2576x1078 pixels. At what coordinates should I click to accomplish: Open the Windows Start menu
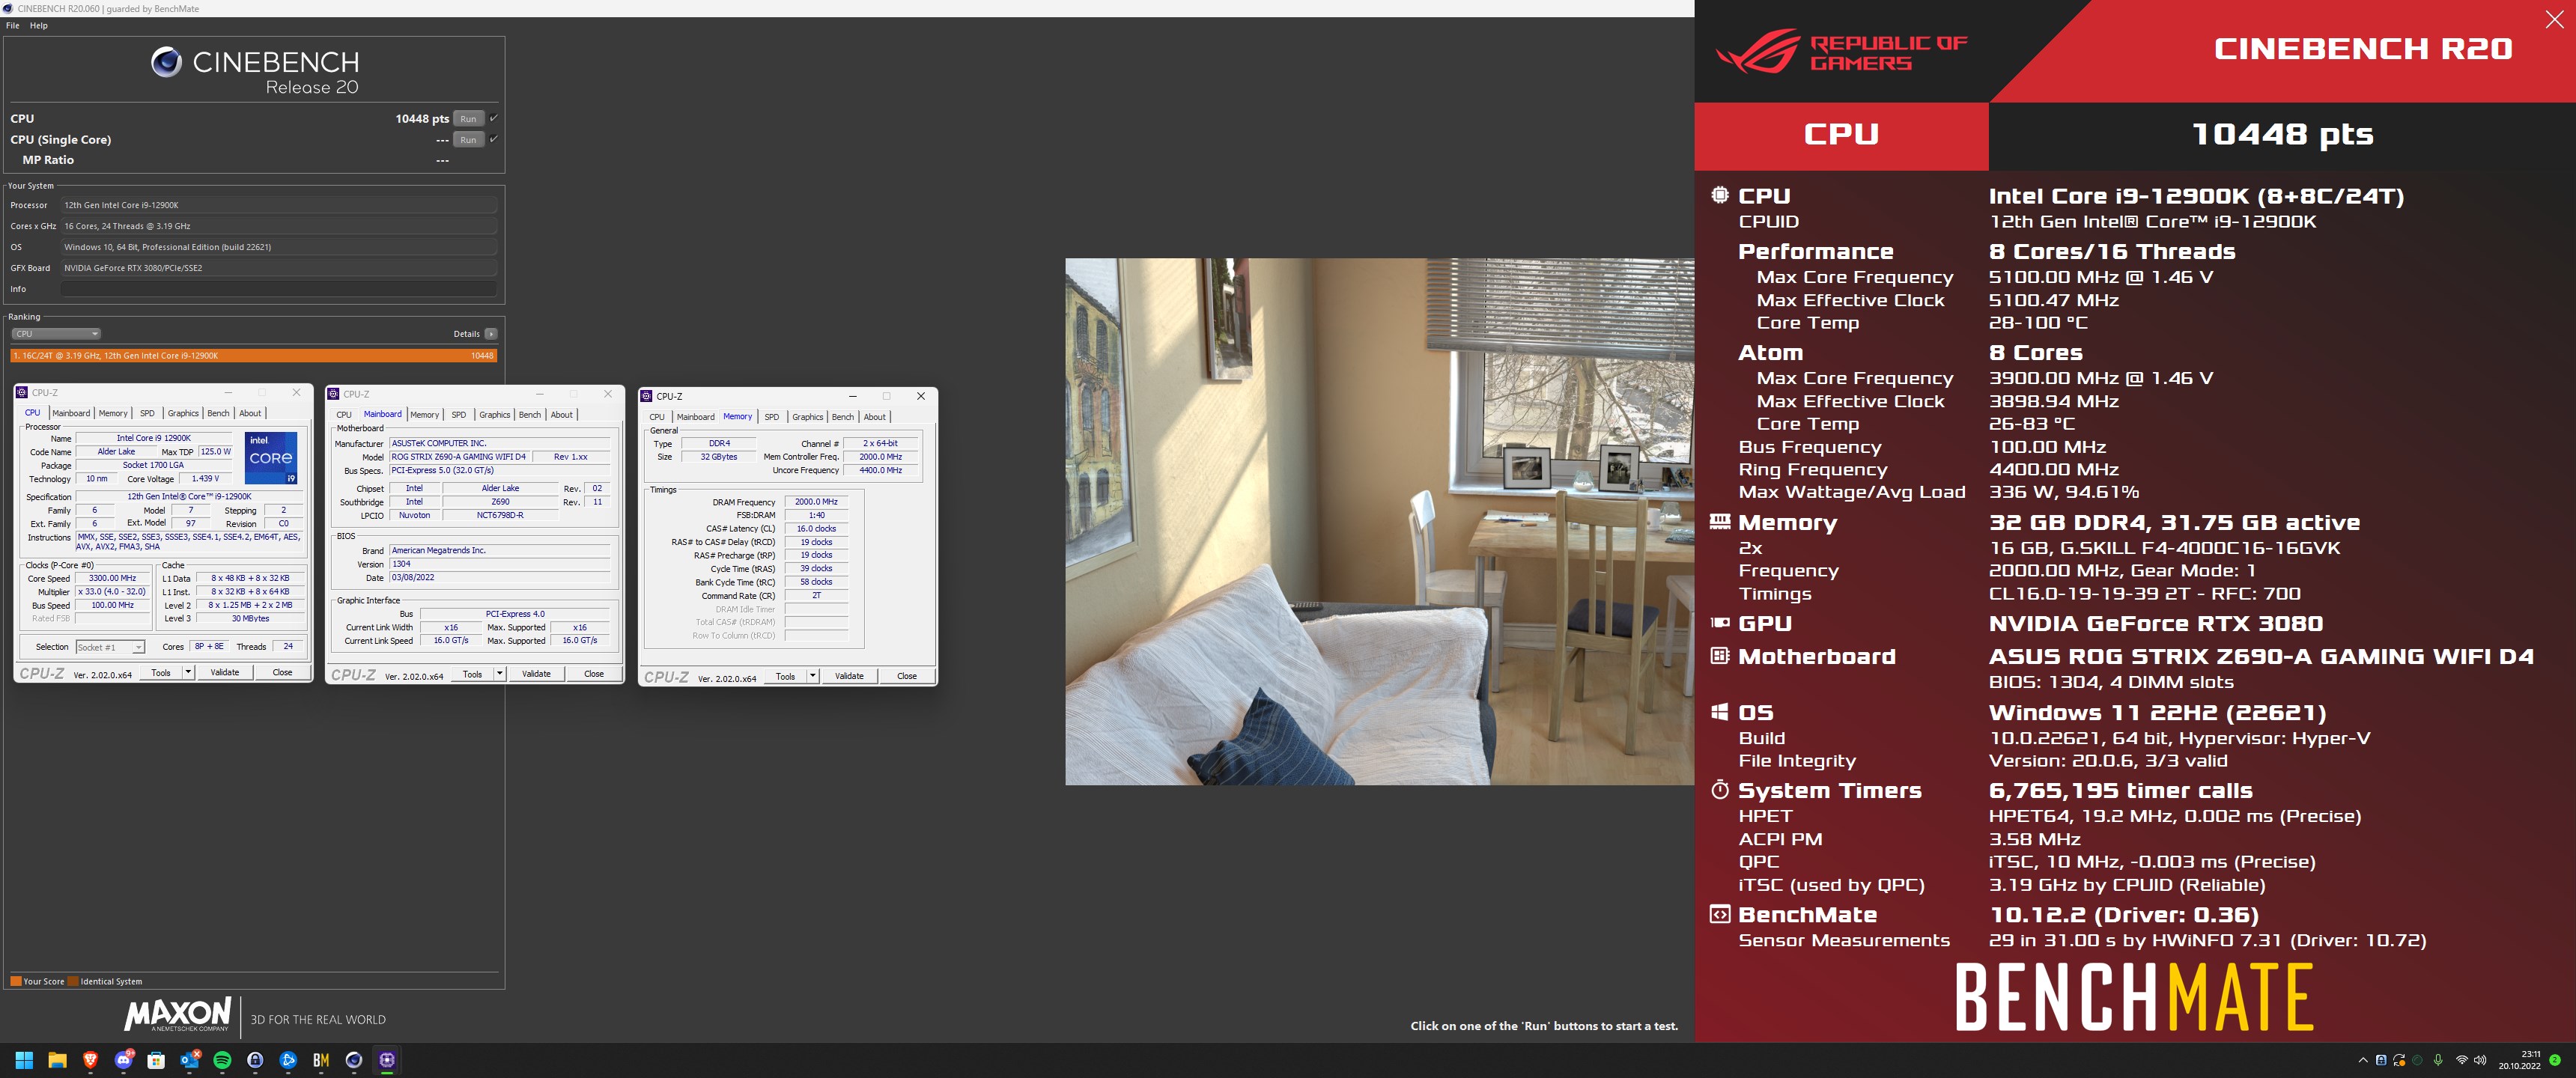tap(24, 1060)
